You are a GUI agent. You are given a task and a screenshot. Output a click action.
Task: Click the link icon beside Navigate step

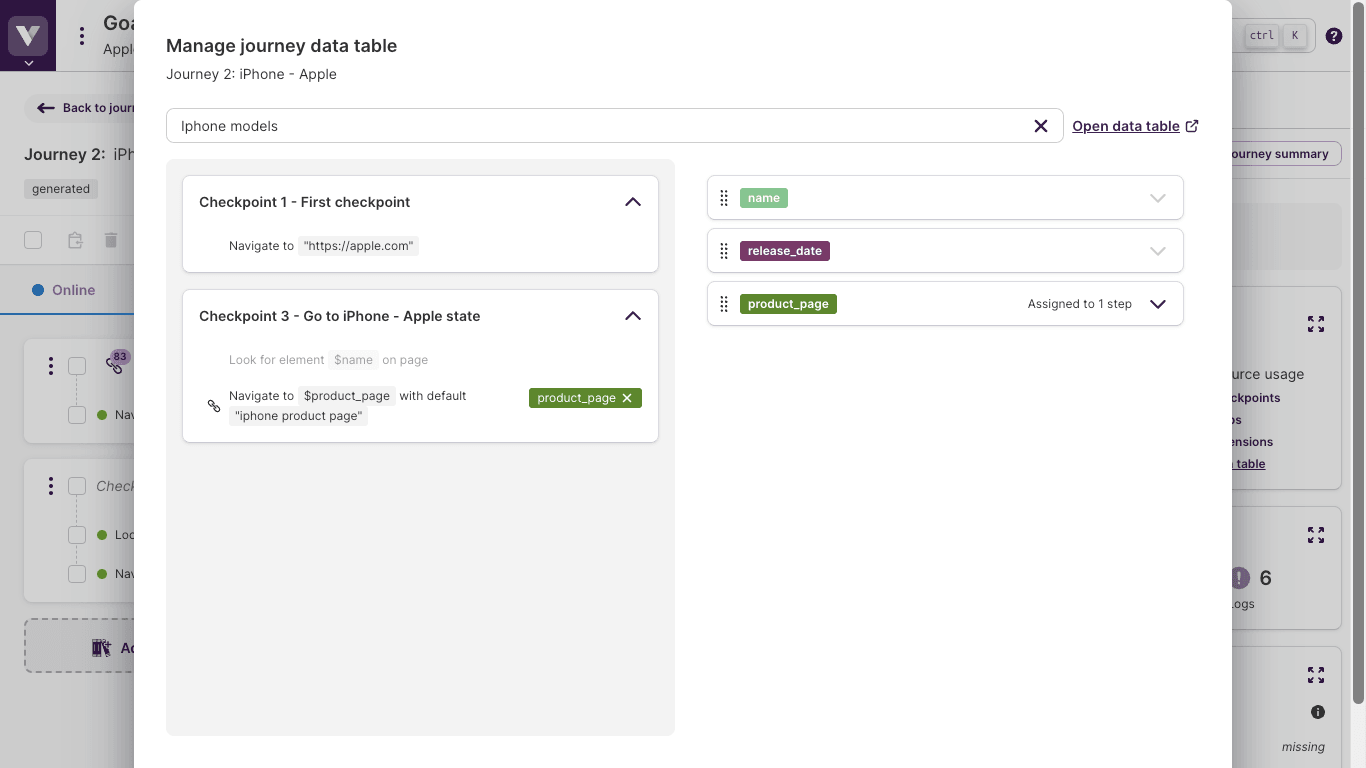point(214,406)
